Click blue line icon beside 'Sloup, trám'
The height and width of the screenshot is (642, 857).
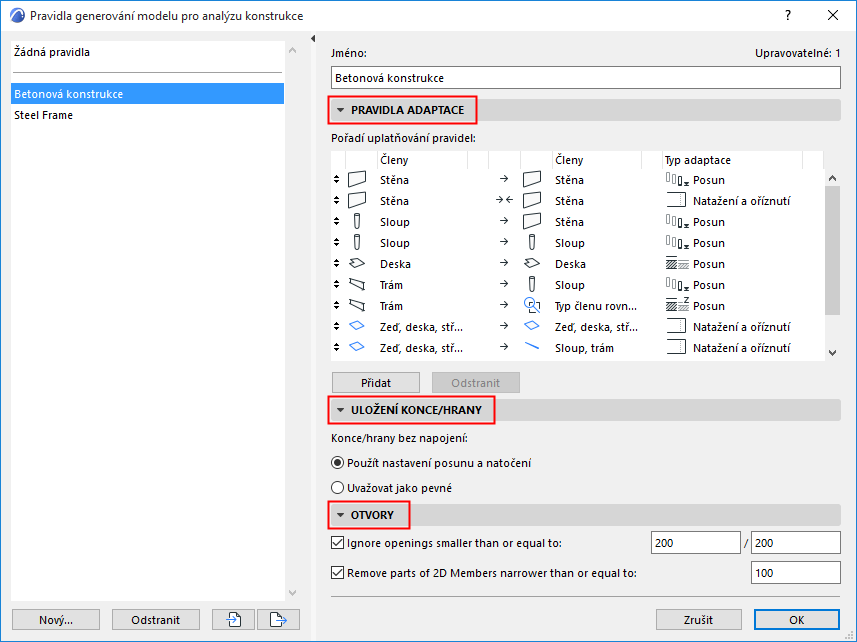[x=532, y=348]
